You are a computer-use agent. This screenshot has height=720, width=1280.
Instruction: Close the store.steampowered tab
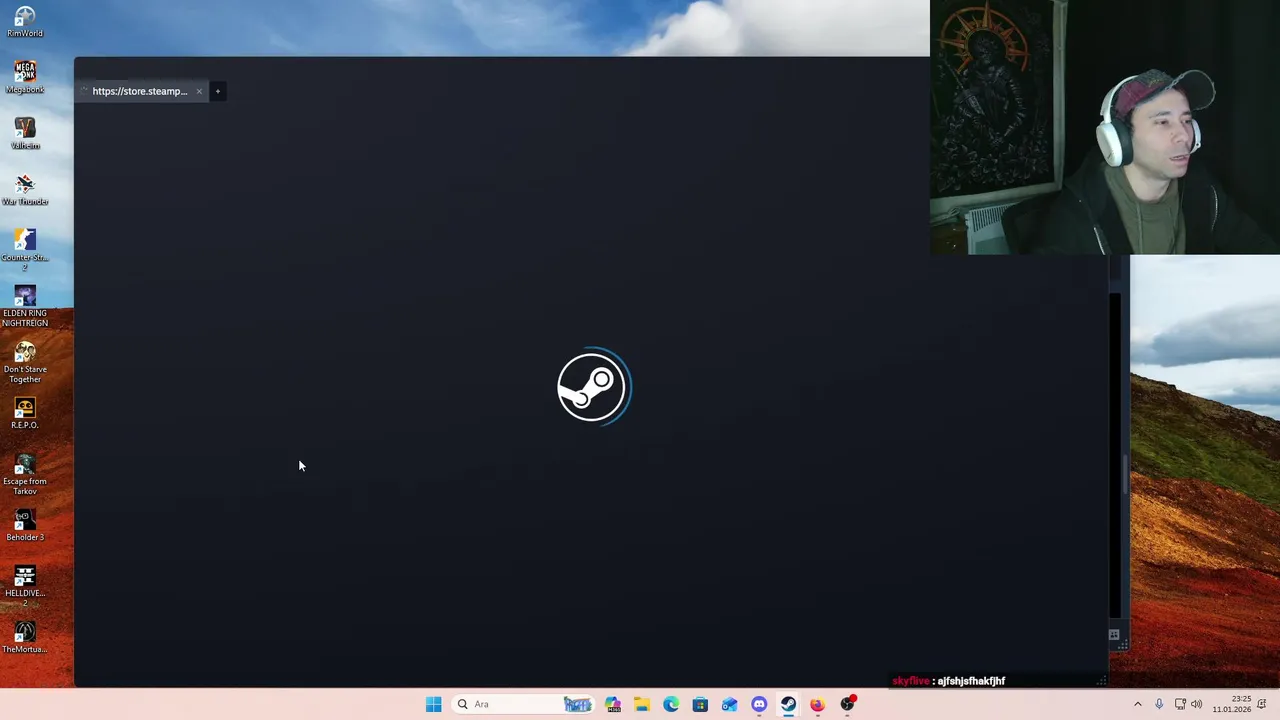point(199,91)
